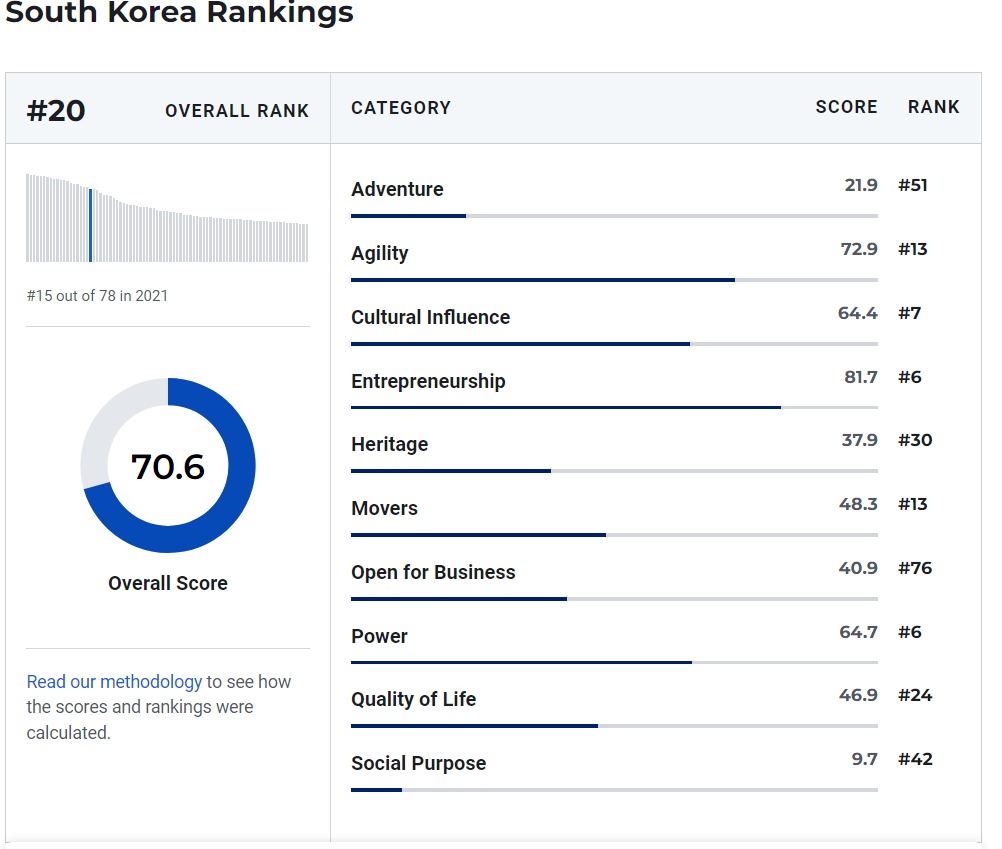Click the CATEGORY column header
Viewport: 1002px width, 849px height.
click(401, 108)
